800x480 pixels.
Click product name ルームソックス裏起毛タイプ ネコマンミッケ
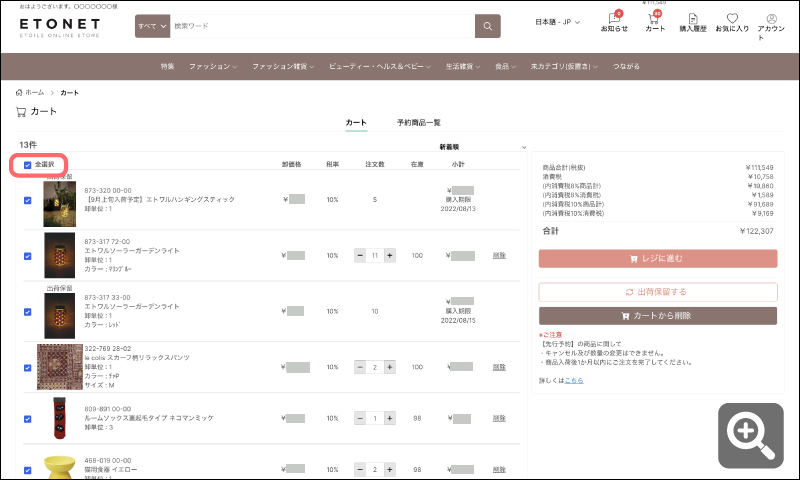tap(149, 418)
